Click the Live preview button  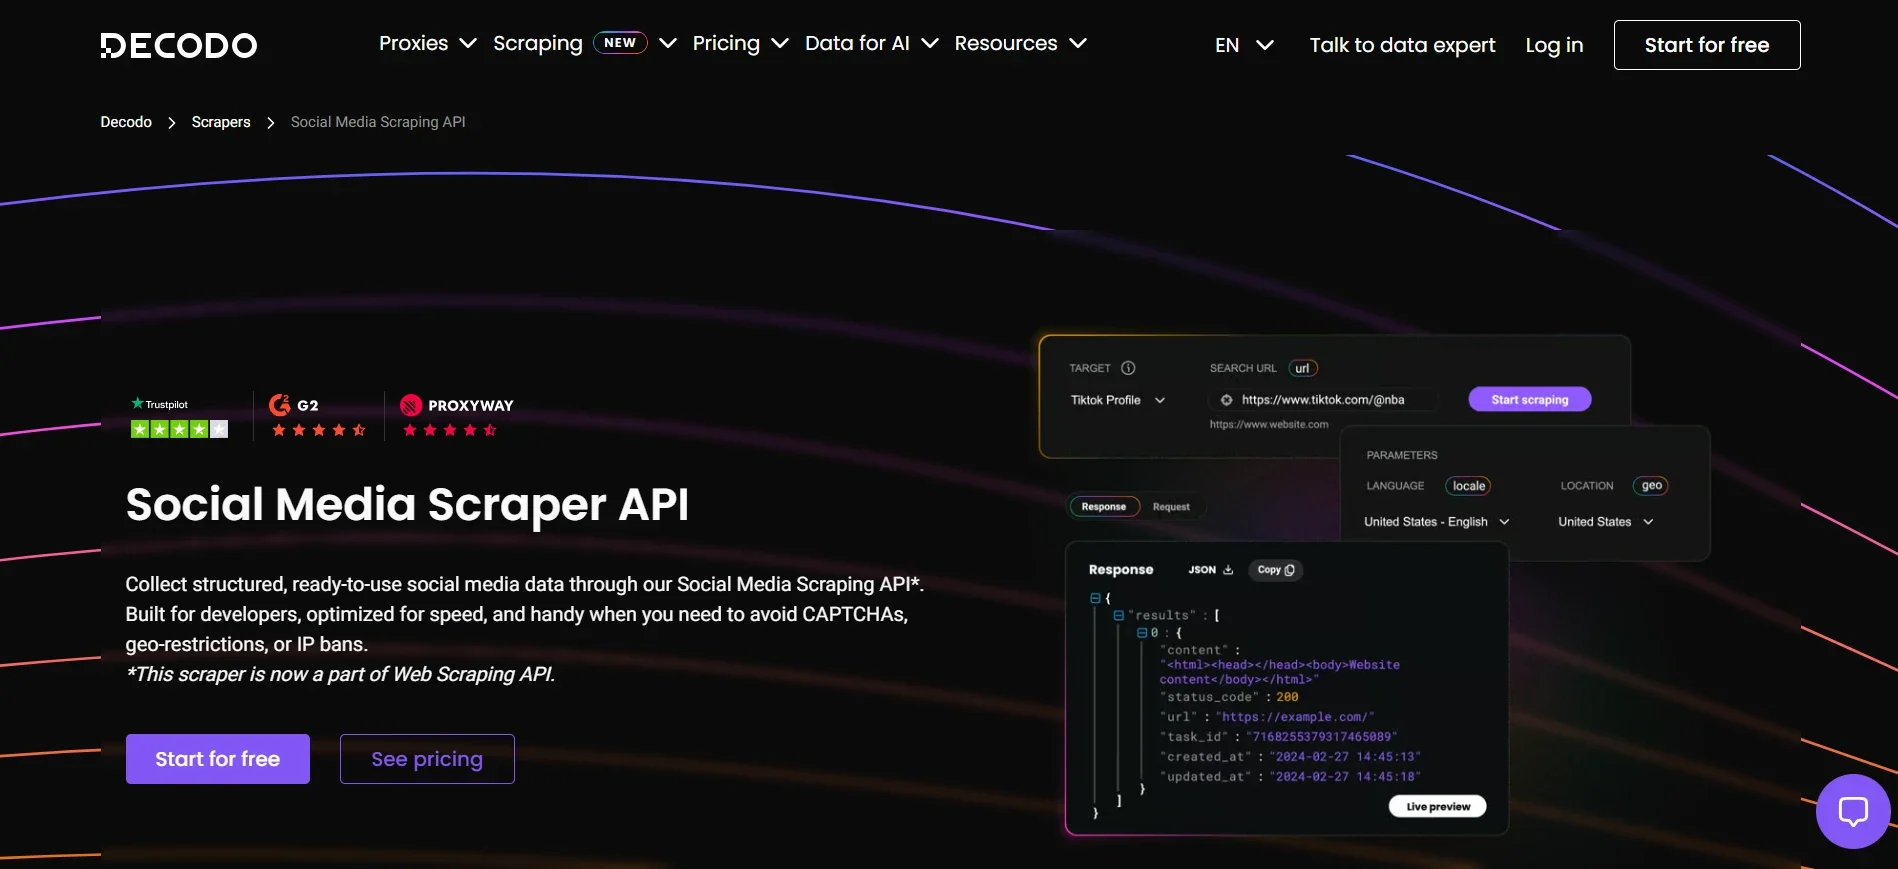click(x=1438, y=806)
